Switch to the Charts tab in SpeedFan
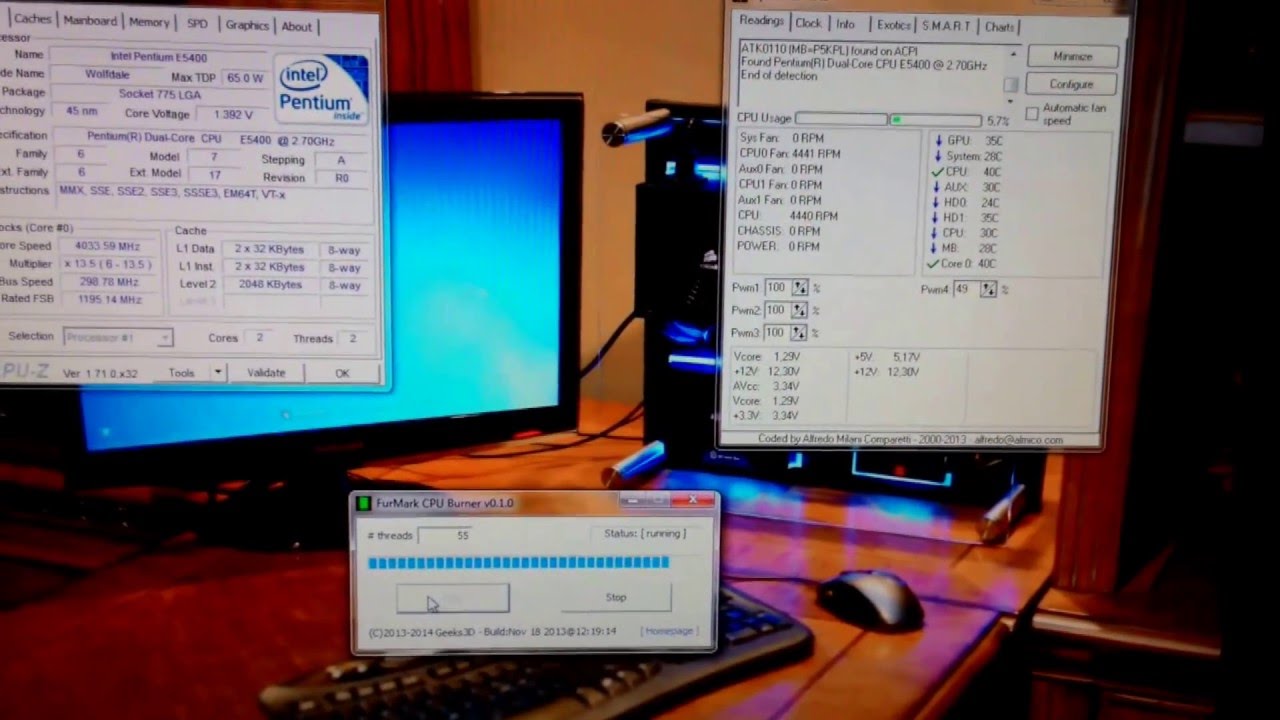 [1000, 27]
